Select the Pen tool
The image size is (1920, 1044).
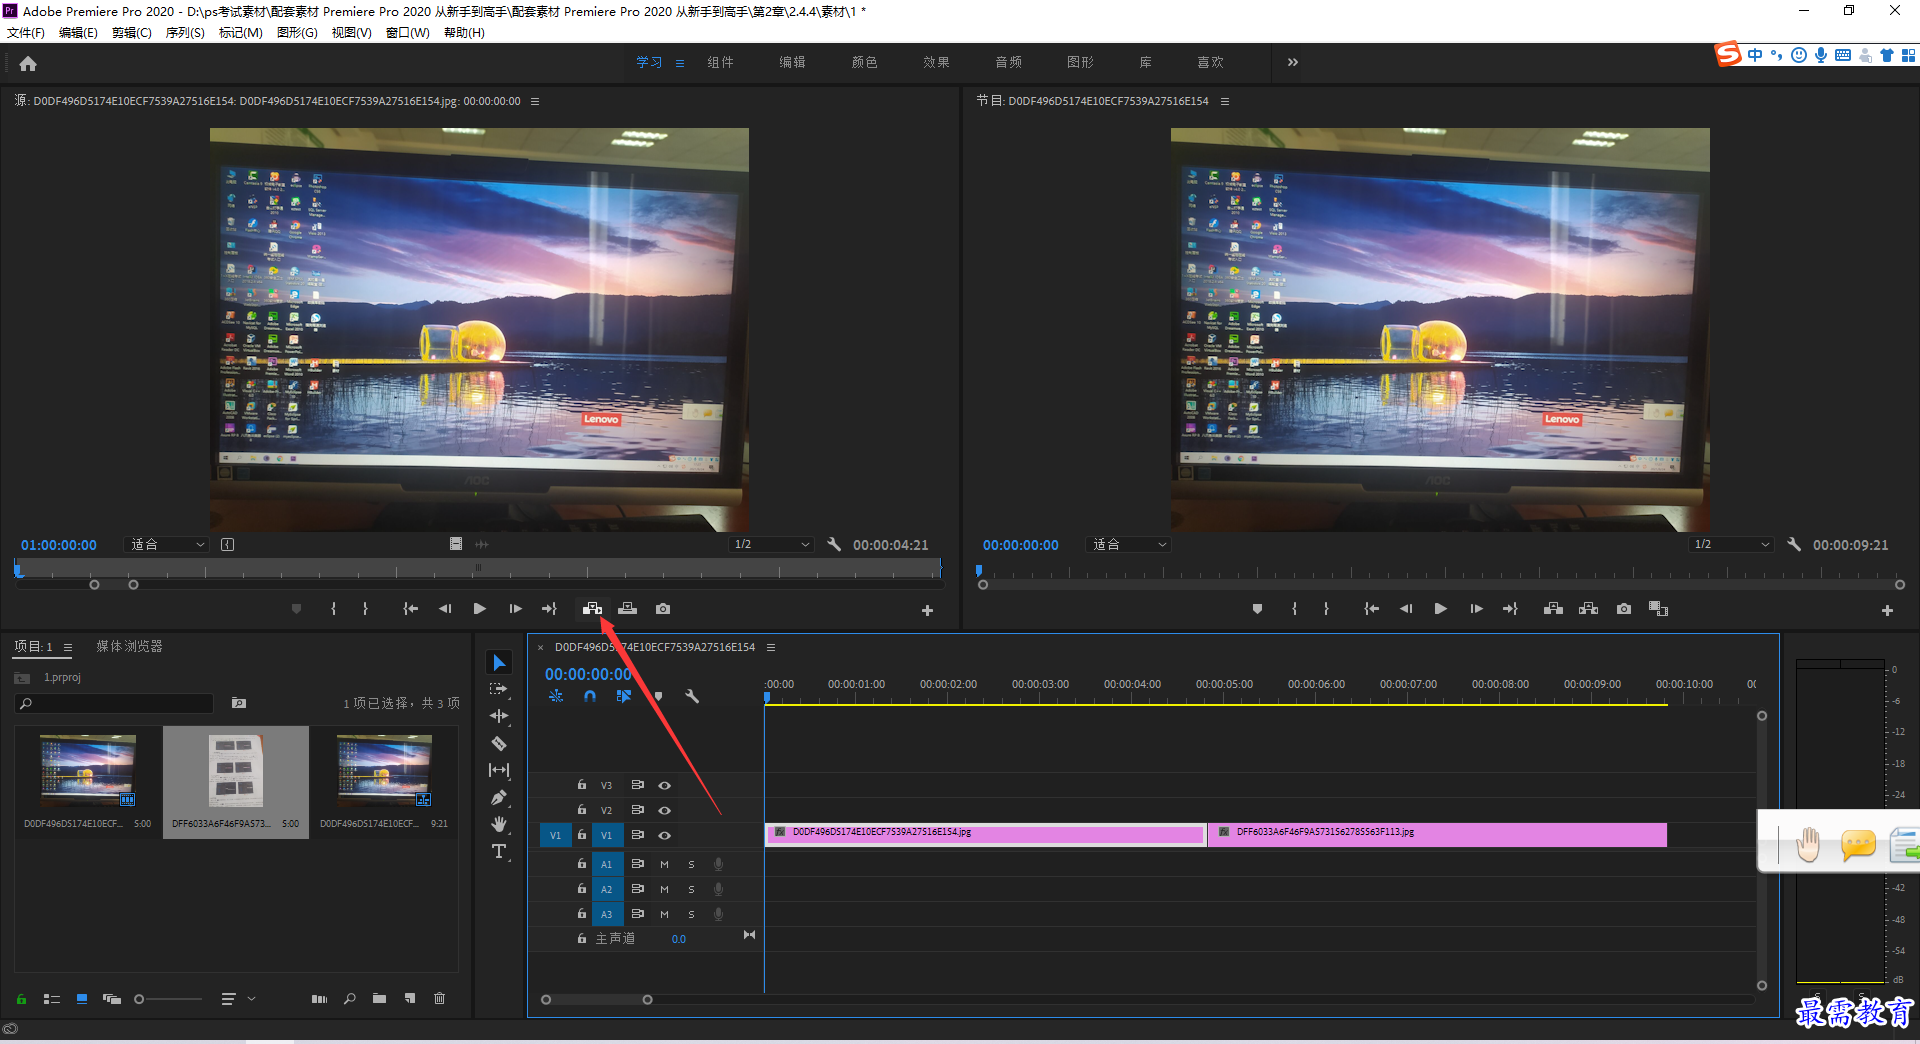(x=499, y=797)
